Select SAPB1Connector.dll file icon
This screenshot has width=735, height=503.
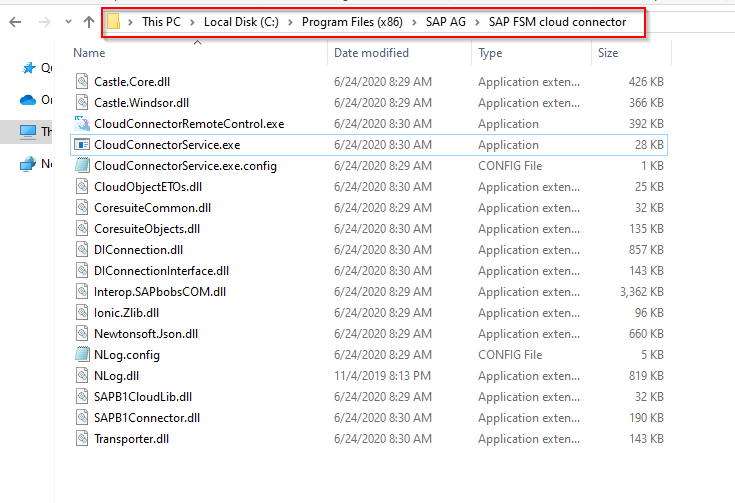pyautogui.click(x=82, y=417)
